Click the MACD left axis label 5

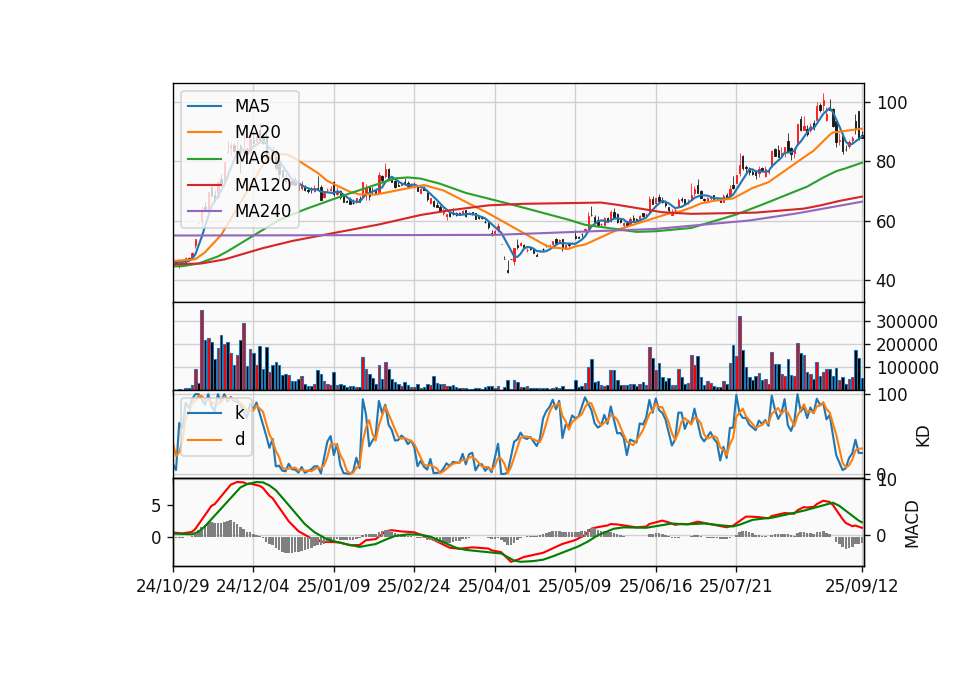pyautogui.click(x=156, y=506)
